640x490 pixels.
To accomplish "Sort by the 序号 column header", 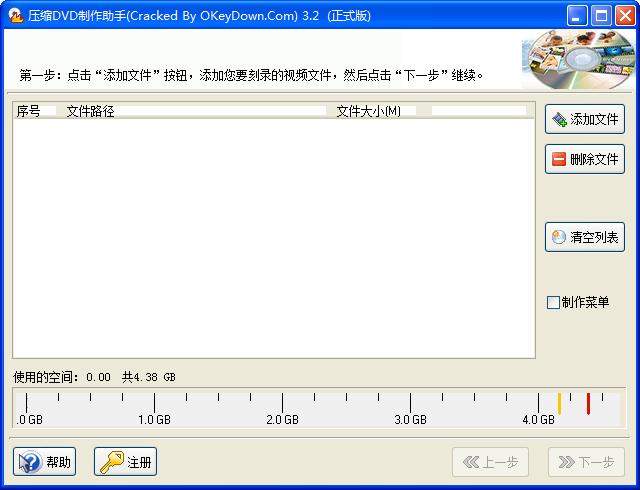I will point(36,111).
